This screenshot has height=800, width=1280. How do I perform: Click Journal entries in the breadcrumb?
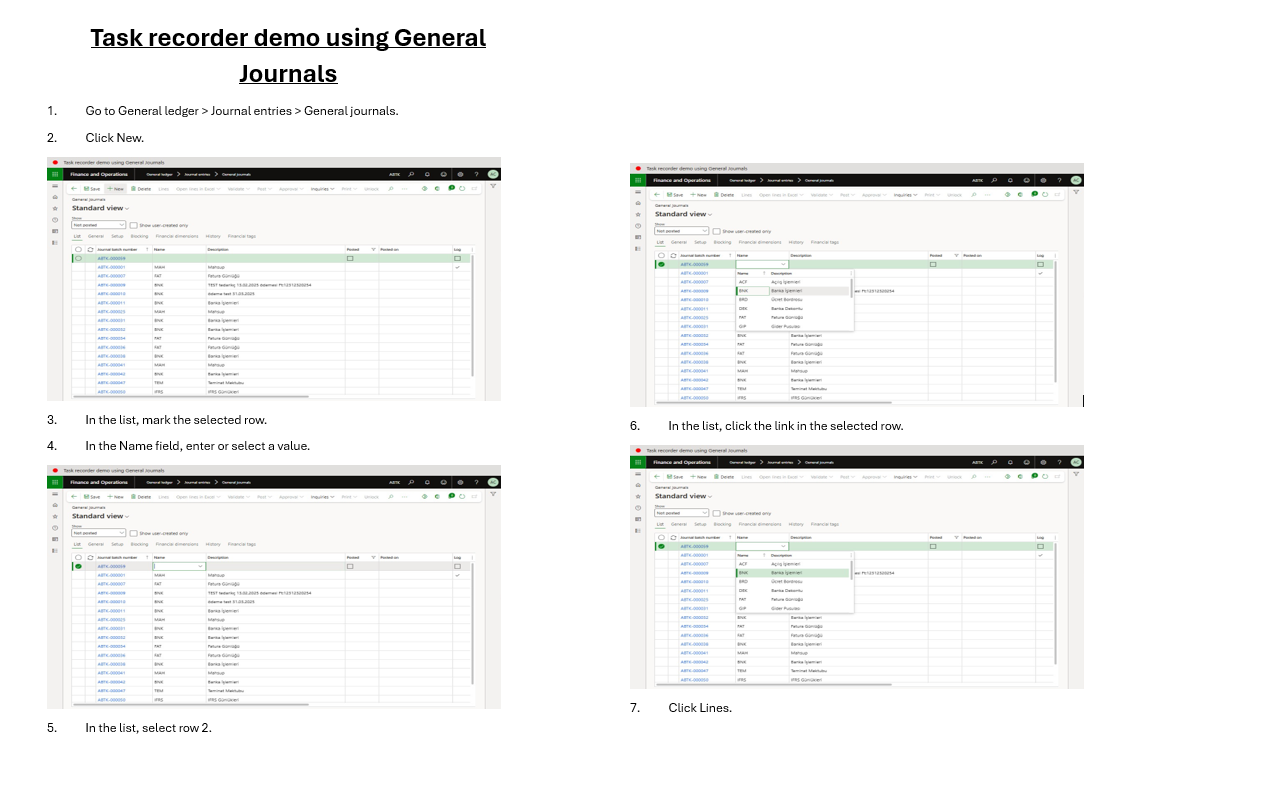click(x=196, y=175)
